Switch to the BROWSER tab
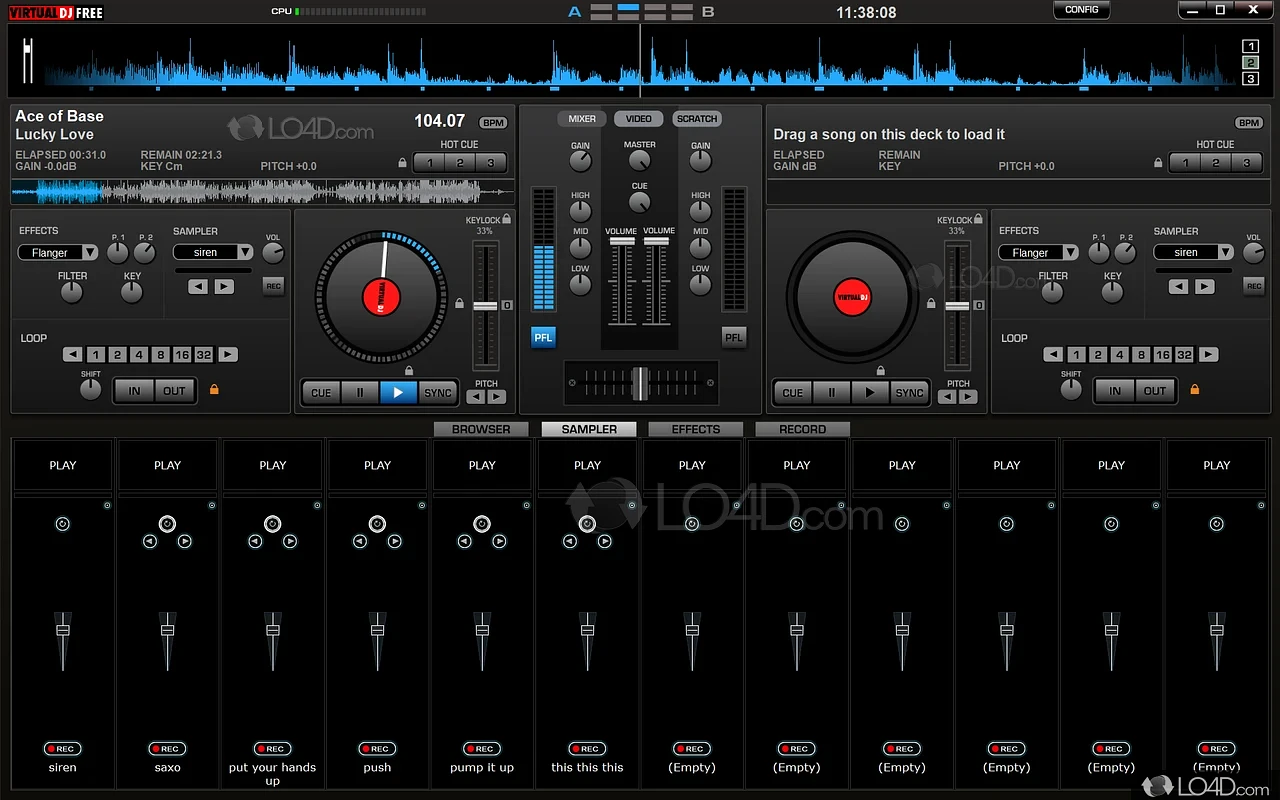 (481, 429)
